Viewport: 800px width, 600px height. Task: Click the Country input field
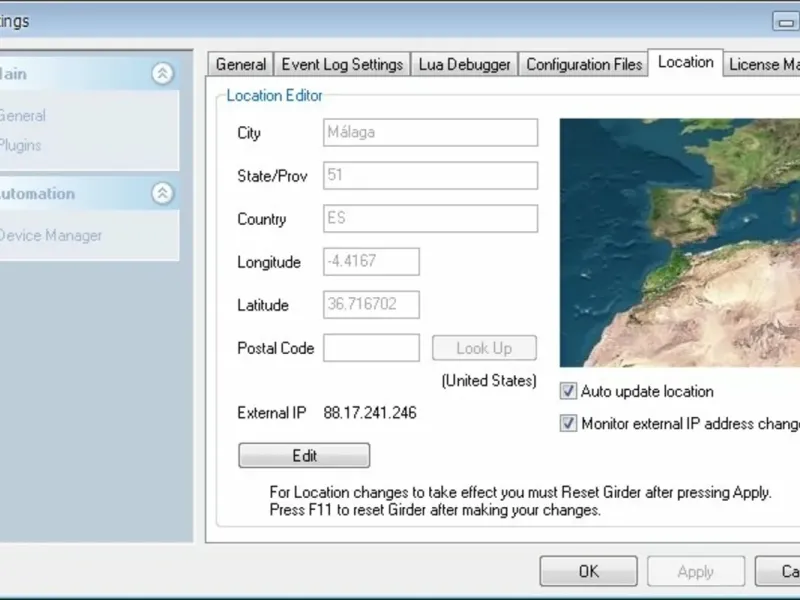point(430,218)
